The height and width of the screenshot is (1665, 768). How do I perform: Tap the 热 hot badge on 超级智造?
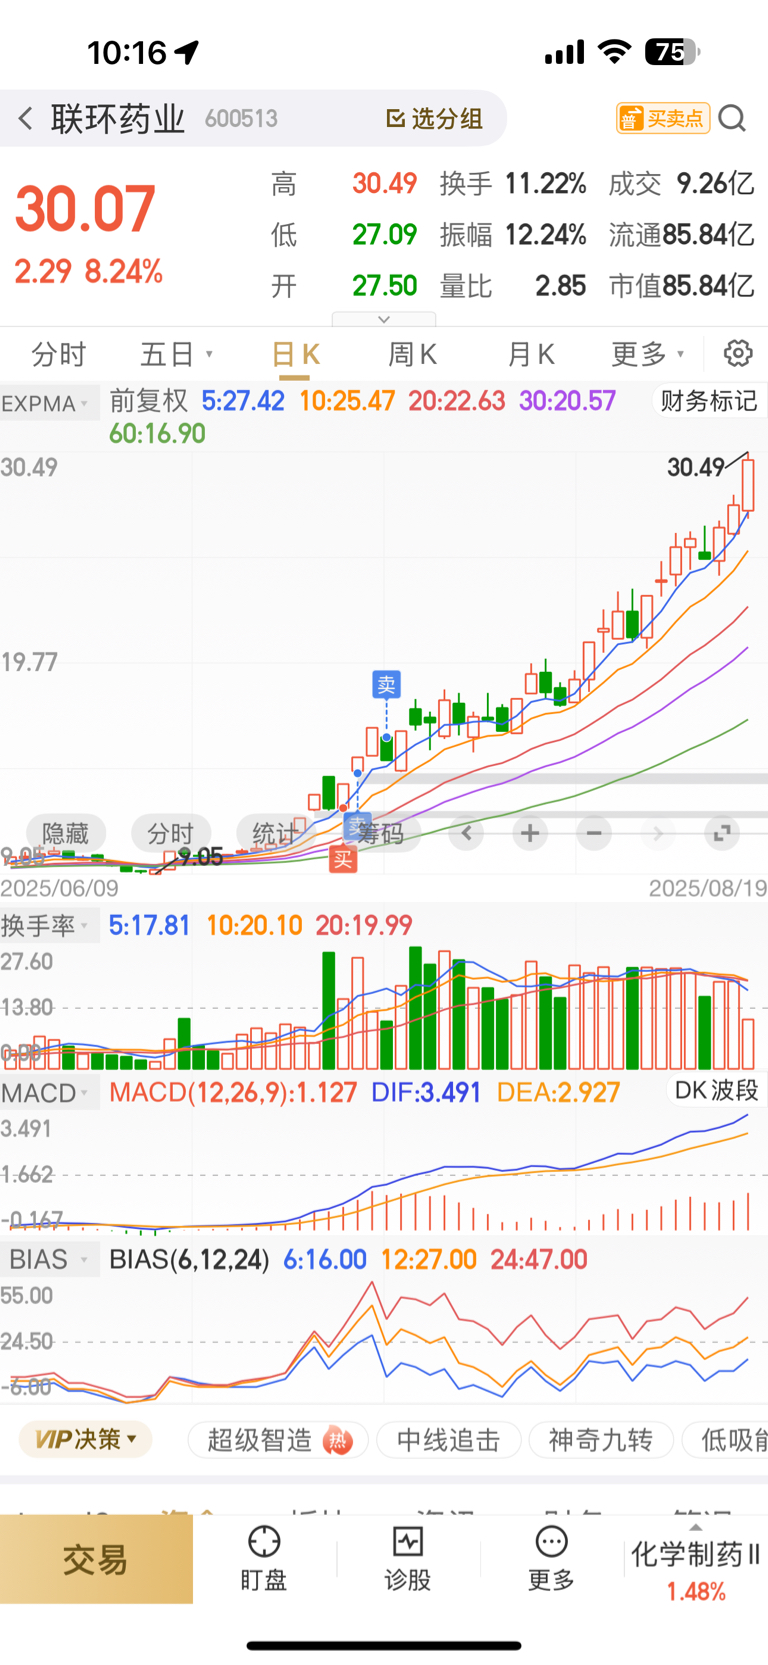[x=339, y=1441]
